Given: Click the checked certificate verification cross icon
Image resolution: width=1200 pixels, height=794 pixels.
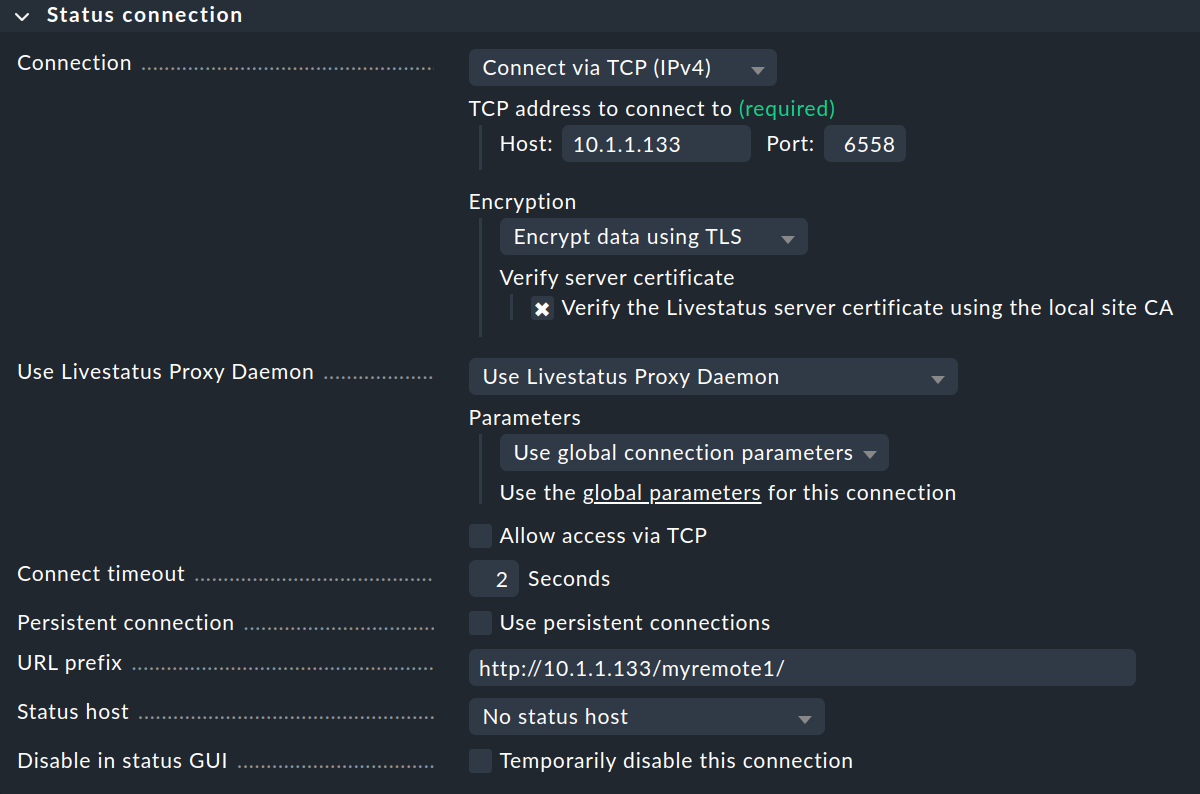Looking at the screenshot, I should [x=542, y=308].
